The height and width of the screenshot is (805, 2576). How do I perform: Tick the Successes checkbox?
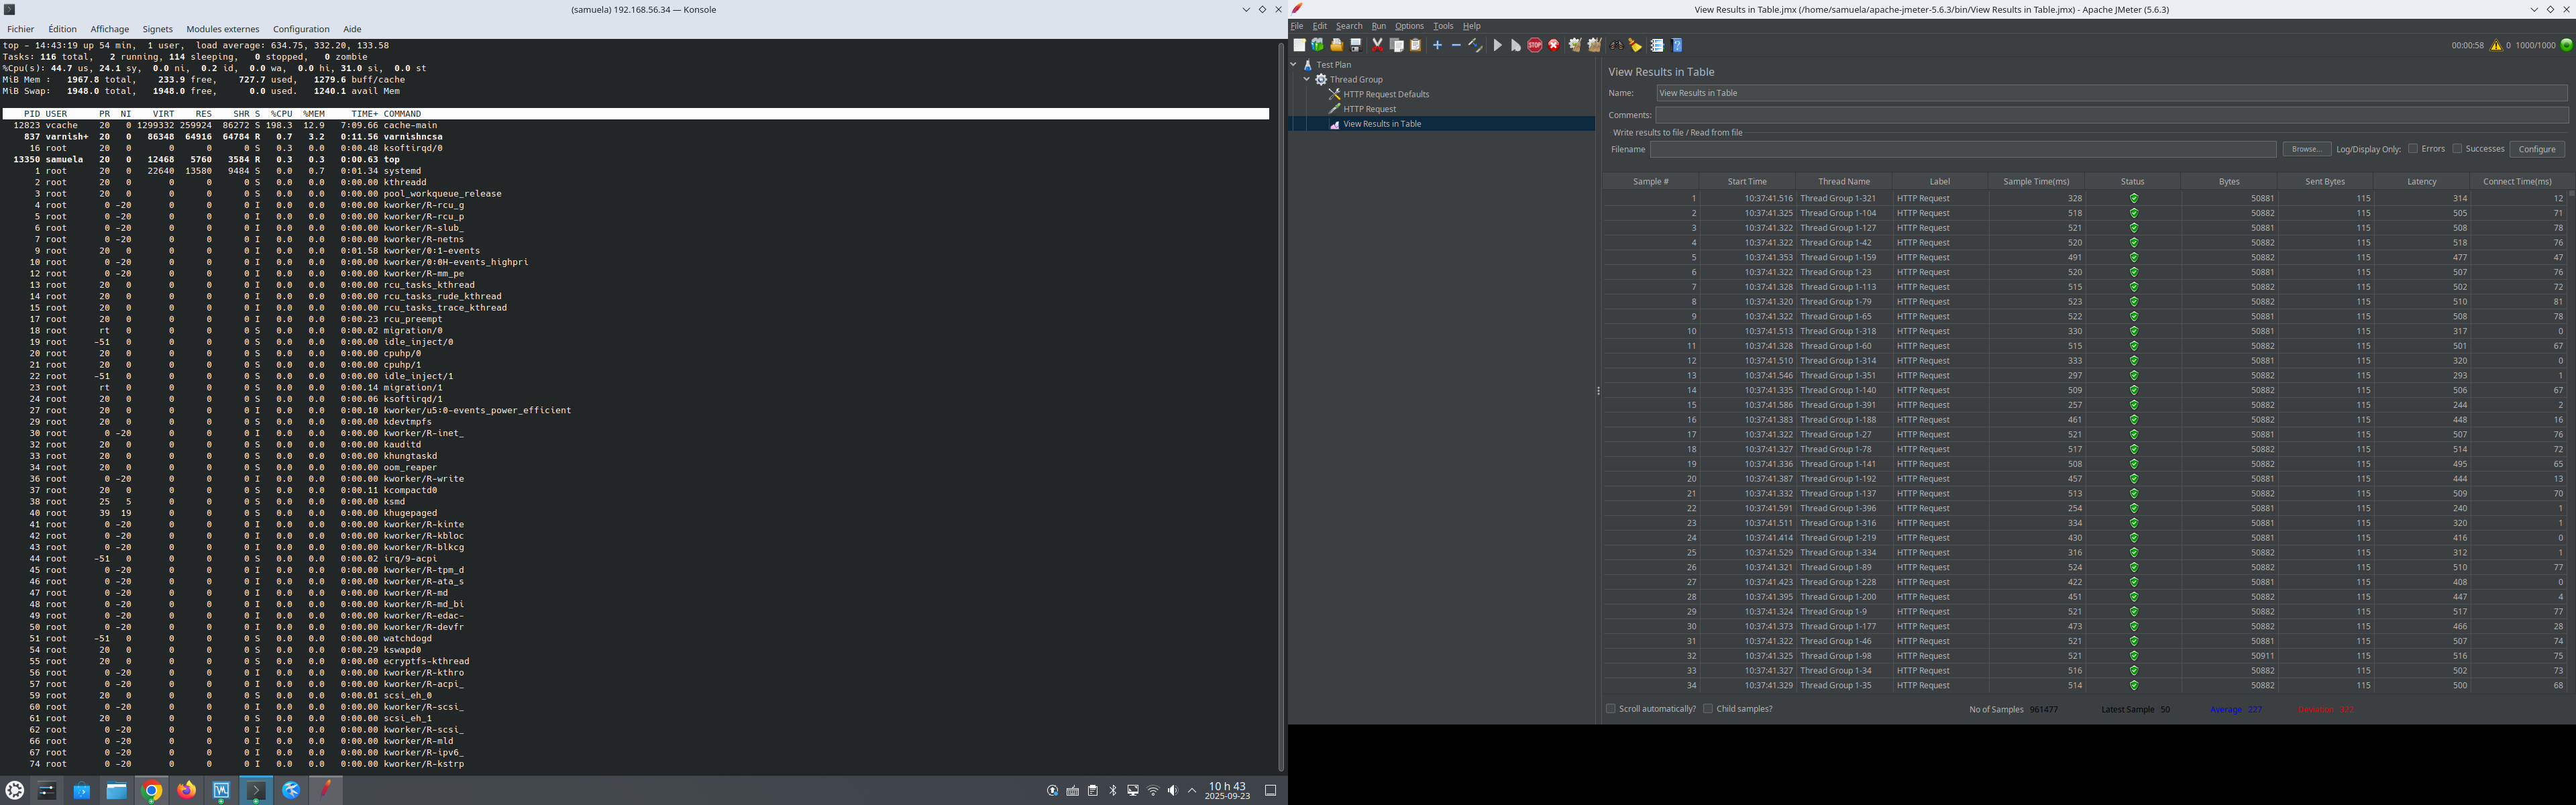point(2457,149)
